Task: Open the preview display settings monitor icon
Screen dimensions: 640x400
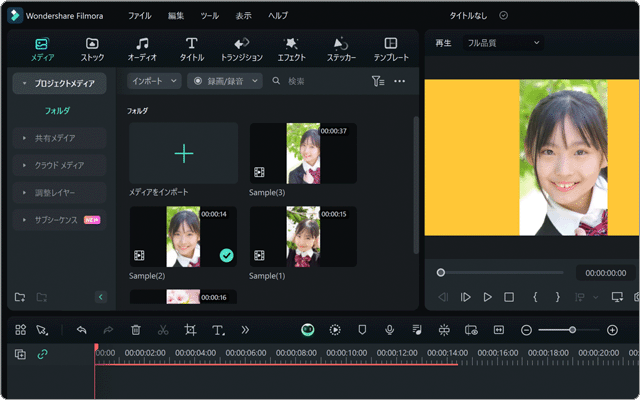Action: pyautogui.click(x=617, y=297)
